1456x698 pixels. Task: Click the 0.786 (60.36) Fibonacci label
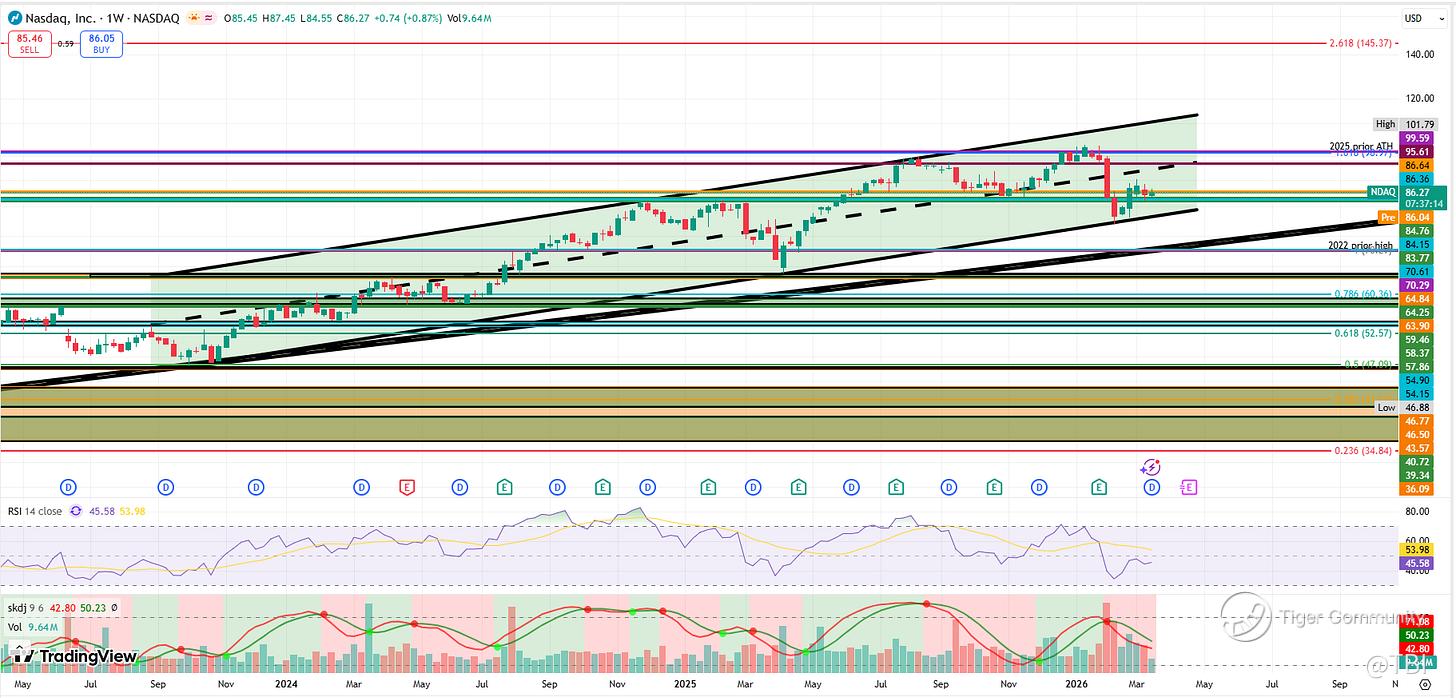(1364, 294)
